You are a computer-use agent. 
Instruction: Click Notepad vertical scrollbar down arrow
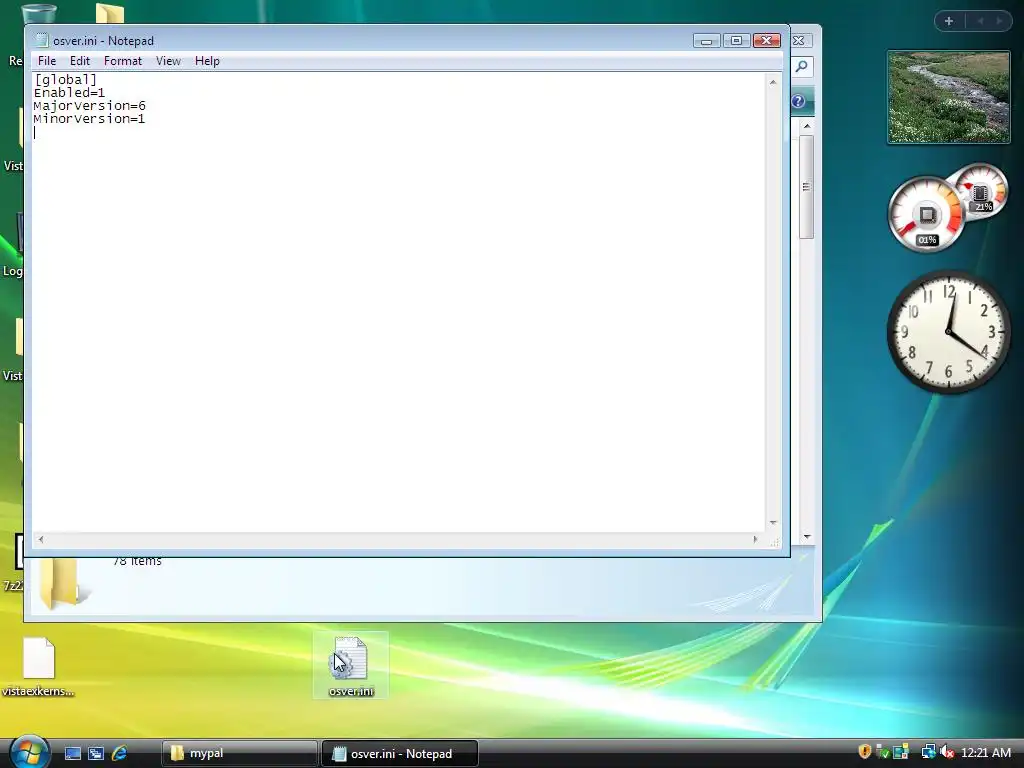click(773, 523)
